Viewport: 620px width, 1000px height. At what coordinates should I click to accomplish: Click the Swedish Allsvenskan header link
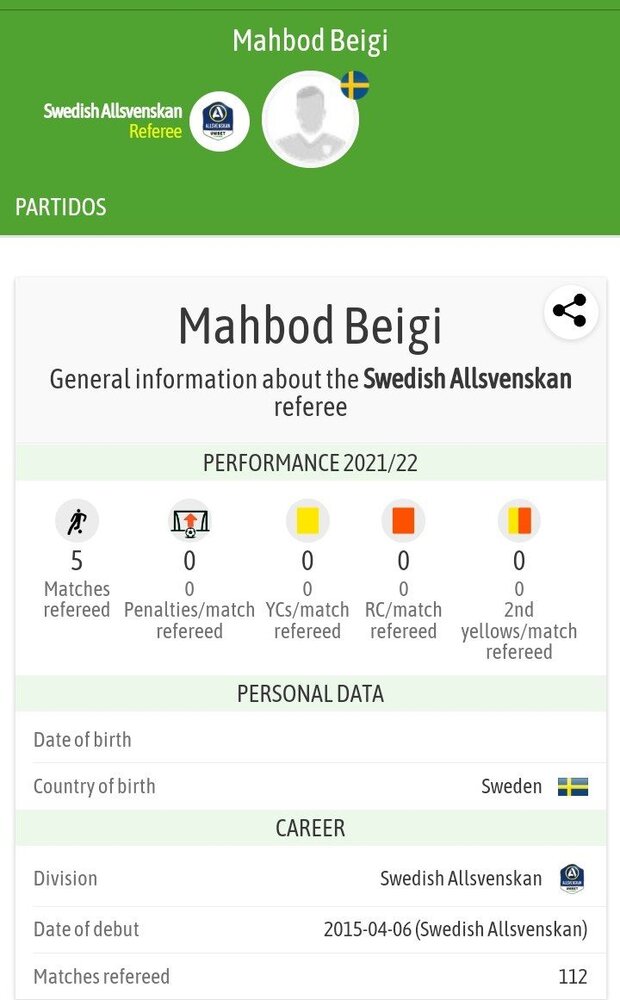(x=112, y=110)
